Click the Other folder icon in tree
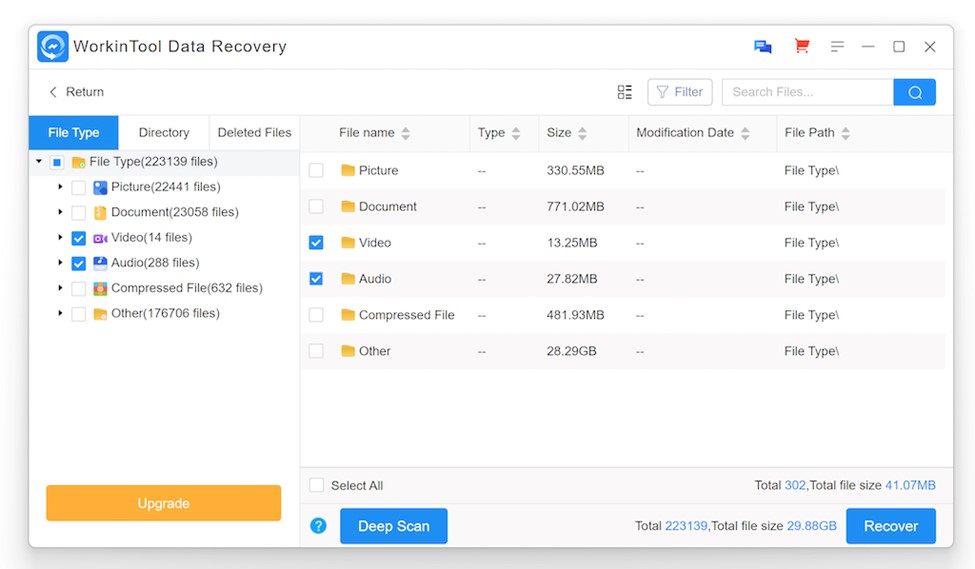Image resolution: width=975 pixels, height=569 pixels. coord(100,314)
